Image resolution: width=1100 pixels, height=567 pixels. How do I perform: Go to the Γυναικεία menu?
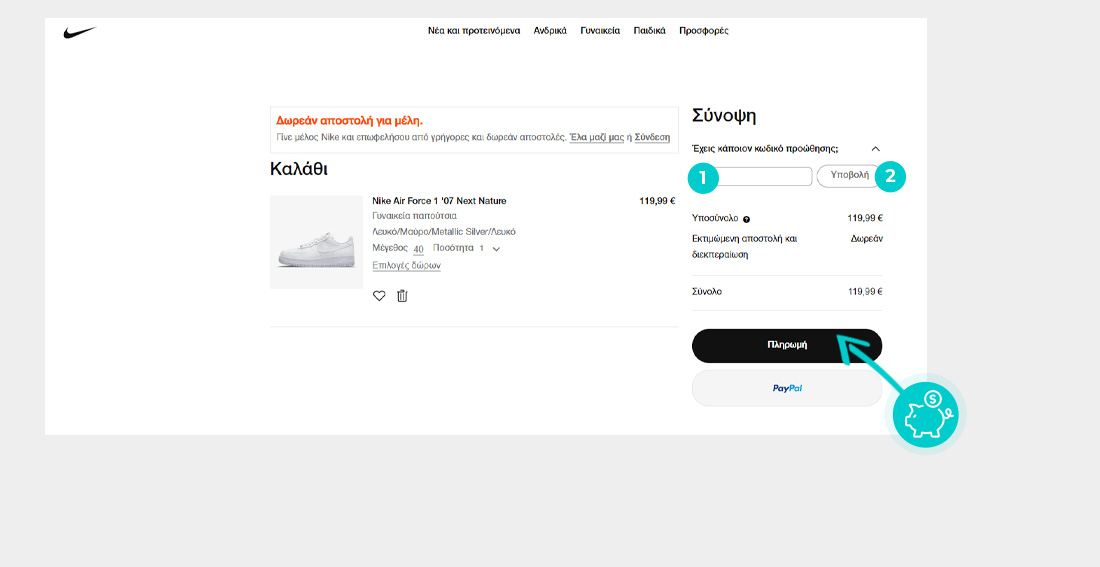click(x=600, y=31)
